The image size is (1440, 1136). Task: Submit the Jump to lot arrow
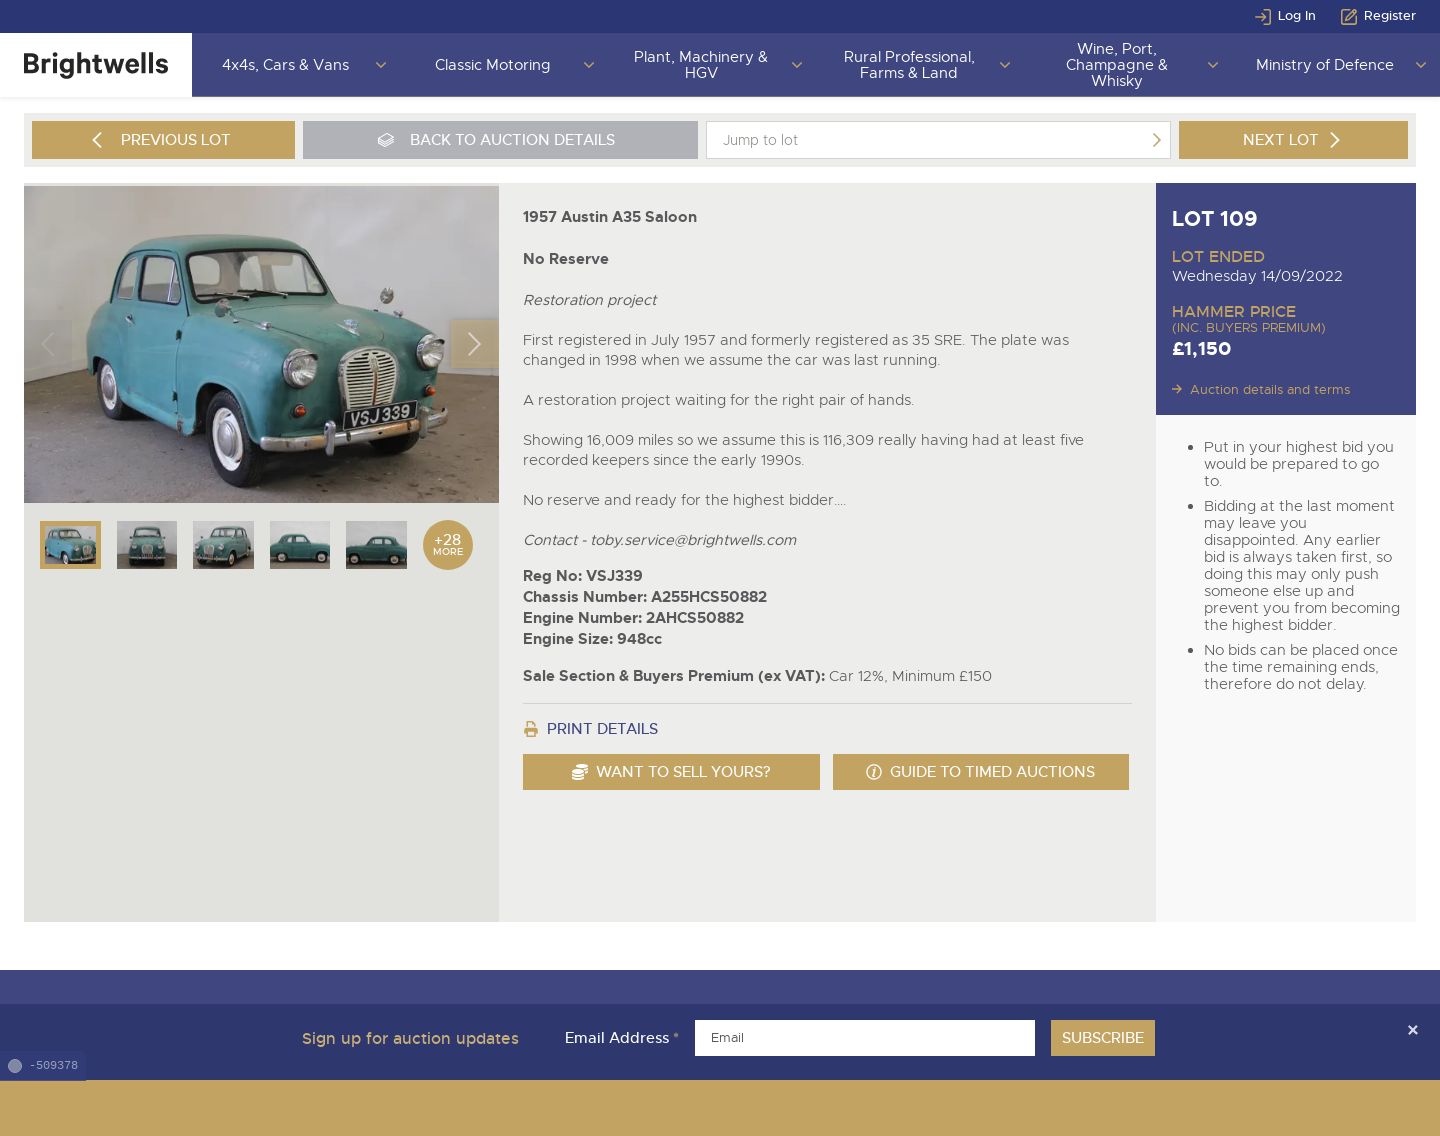(1156, 140)
